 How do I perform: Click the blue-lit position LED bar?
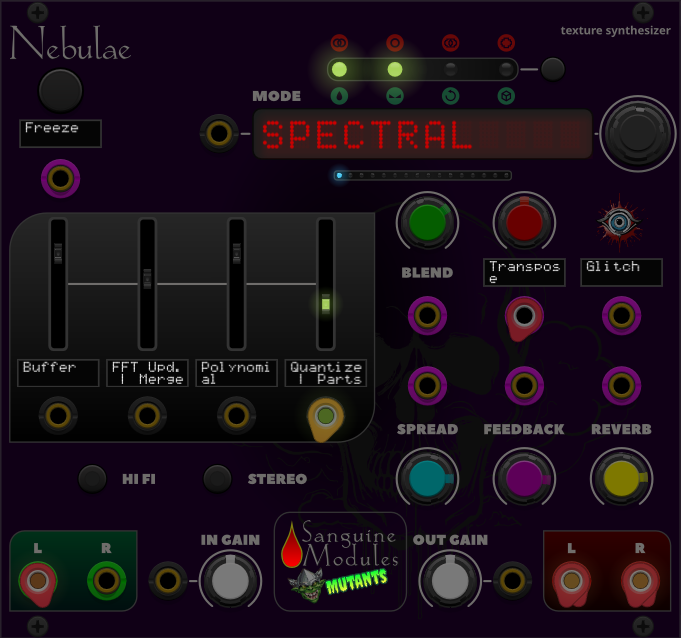coord(423,175)
